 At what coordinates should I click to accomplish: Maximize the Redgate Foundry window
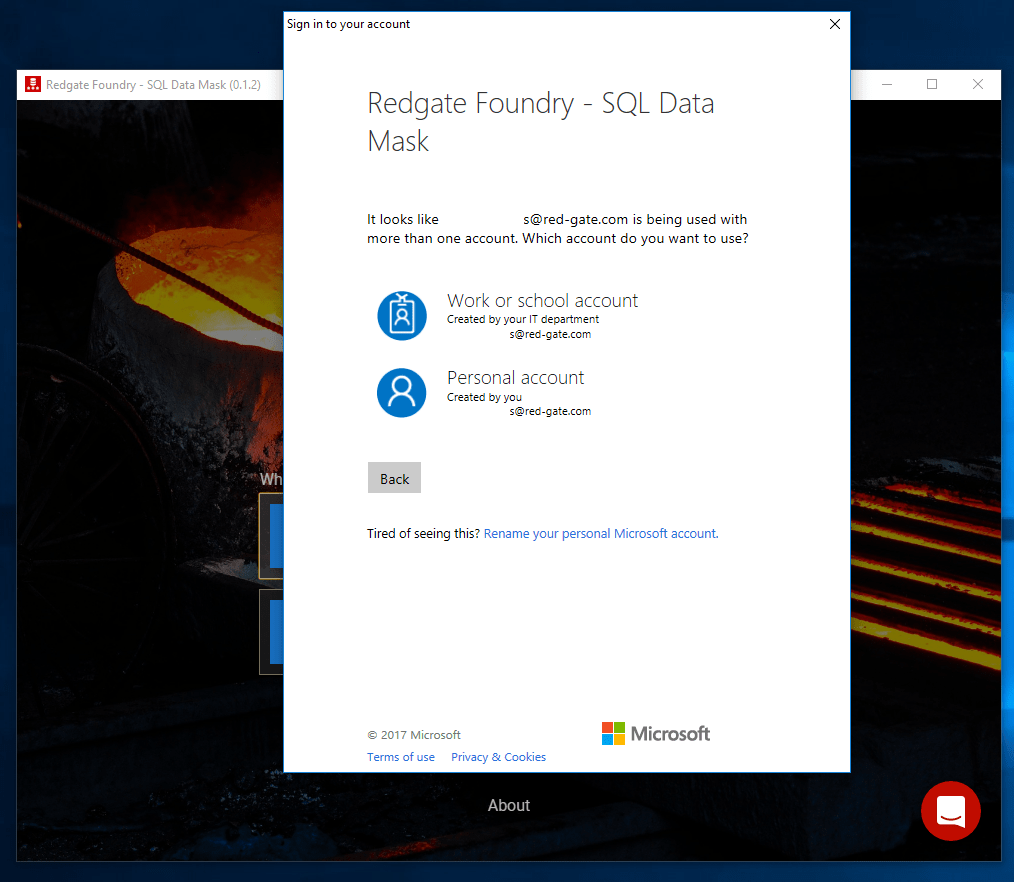(932, 84)
